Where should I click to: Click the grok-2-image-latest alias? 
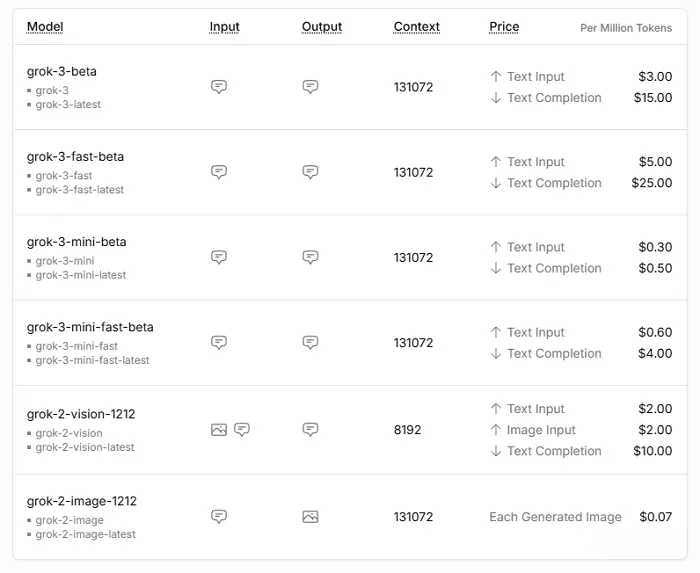(x=85, y=534)
